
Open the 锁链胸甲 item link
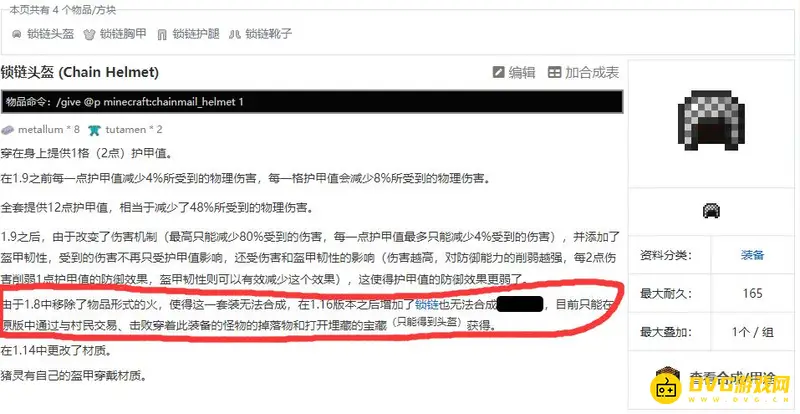[123, 35]
